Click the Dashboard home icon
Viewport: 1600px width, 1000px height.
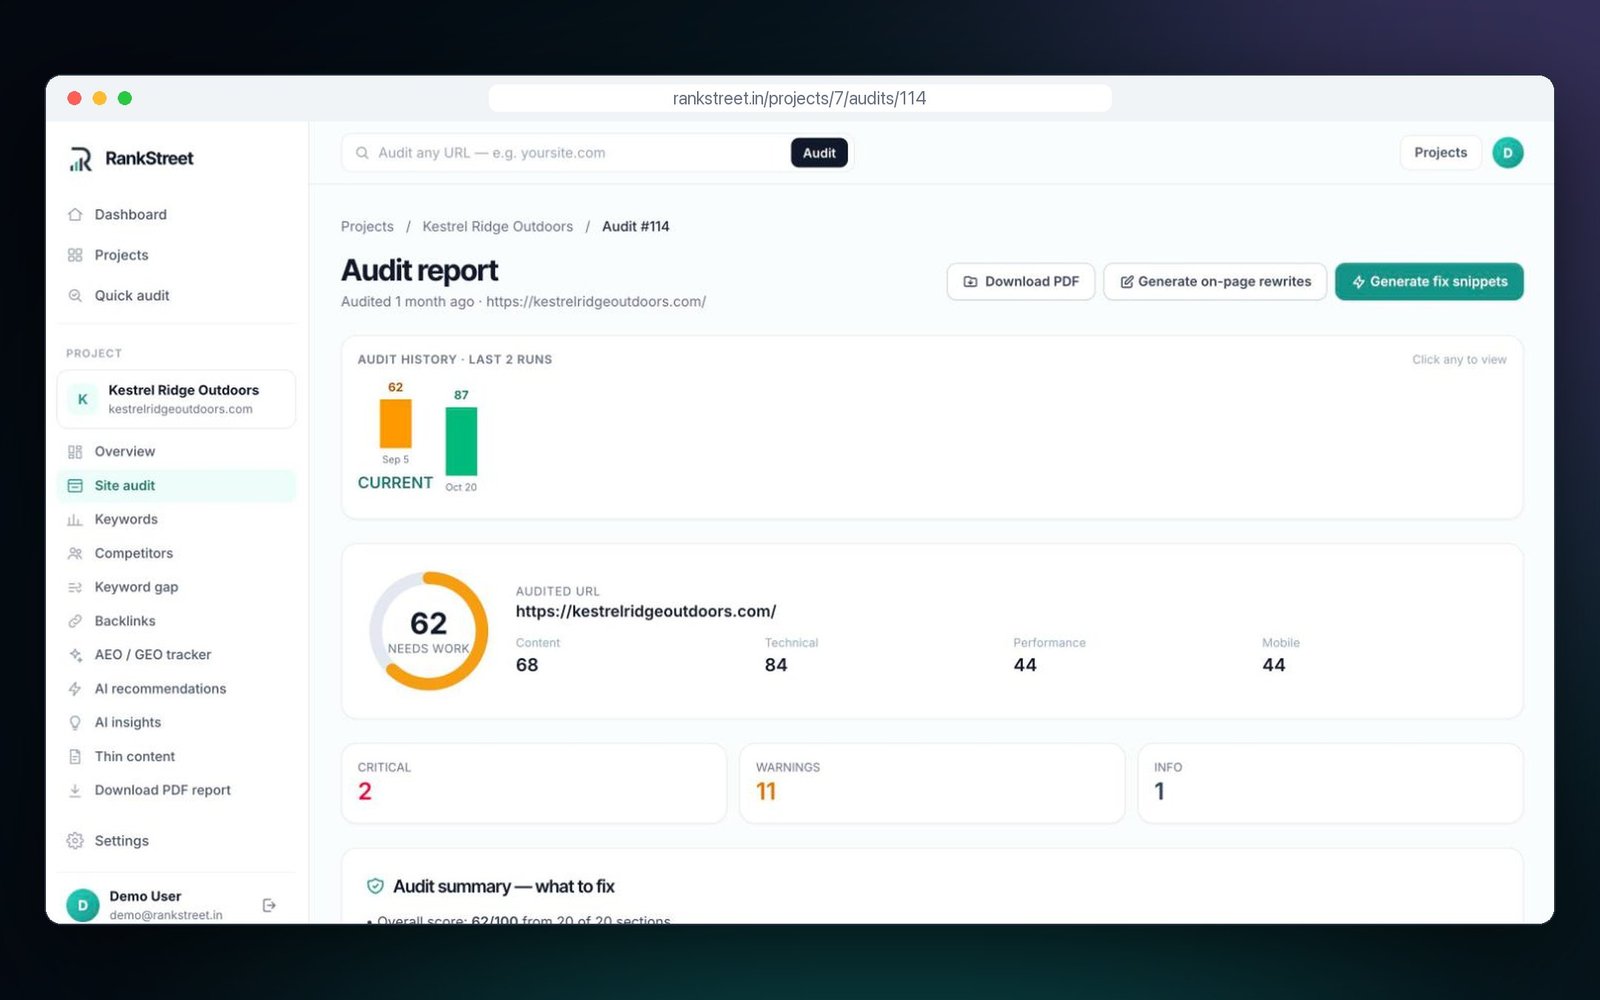(75, 215)
